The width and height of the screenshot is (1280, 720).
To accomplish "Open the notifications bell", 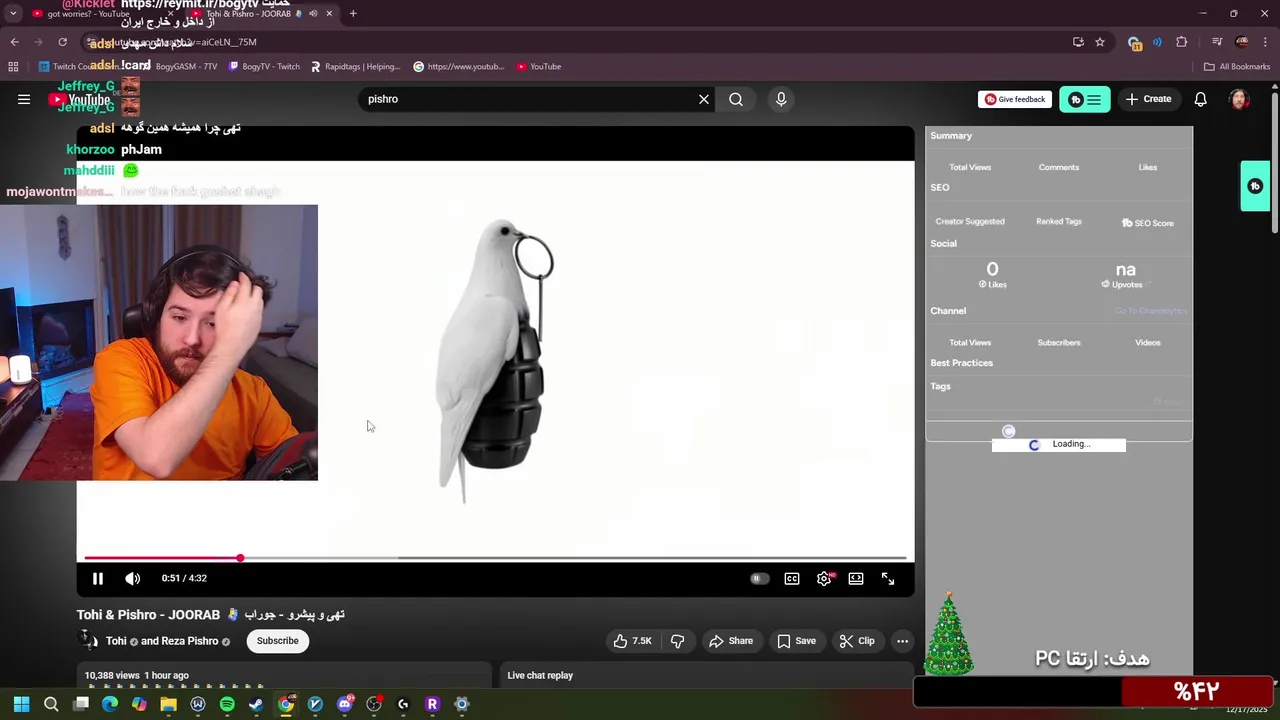I will 1201,99.
